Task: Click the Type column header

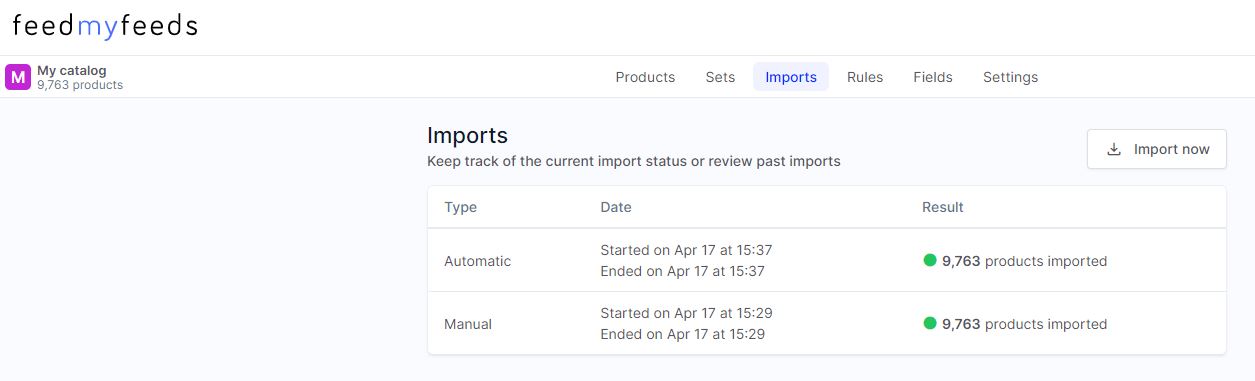Action: [x=460, y=207]
